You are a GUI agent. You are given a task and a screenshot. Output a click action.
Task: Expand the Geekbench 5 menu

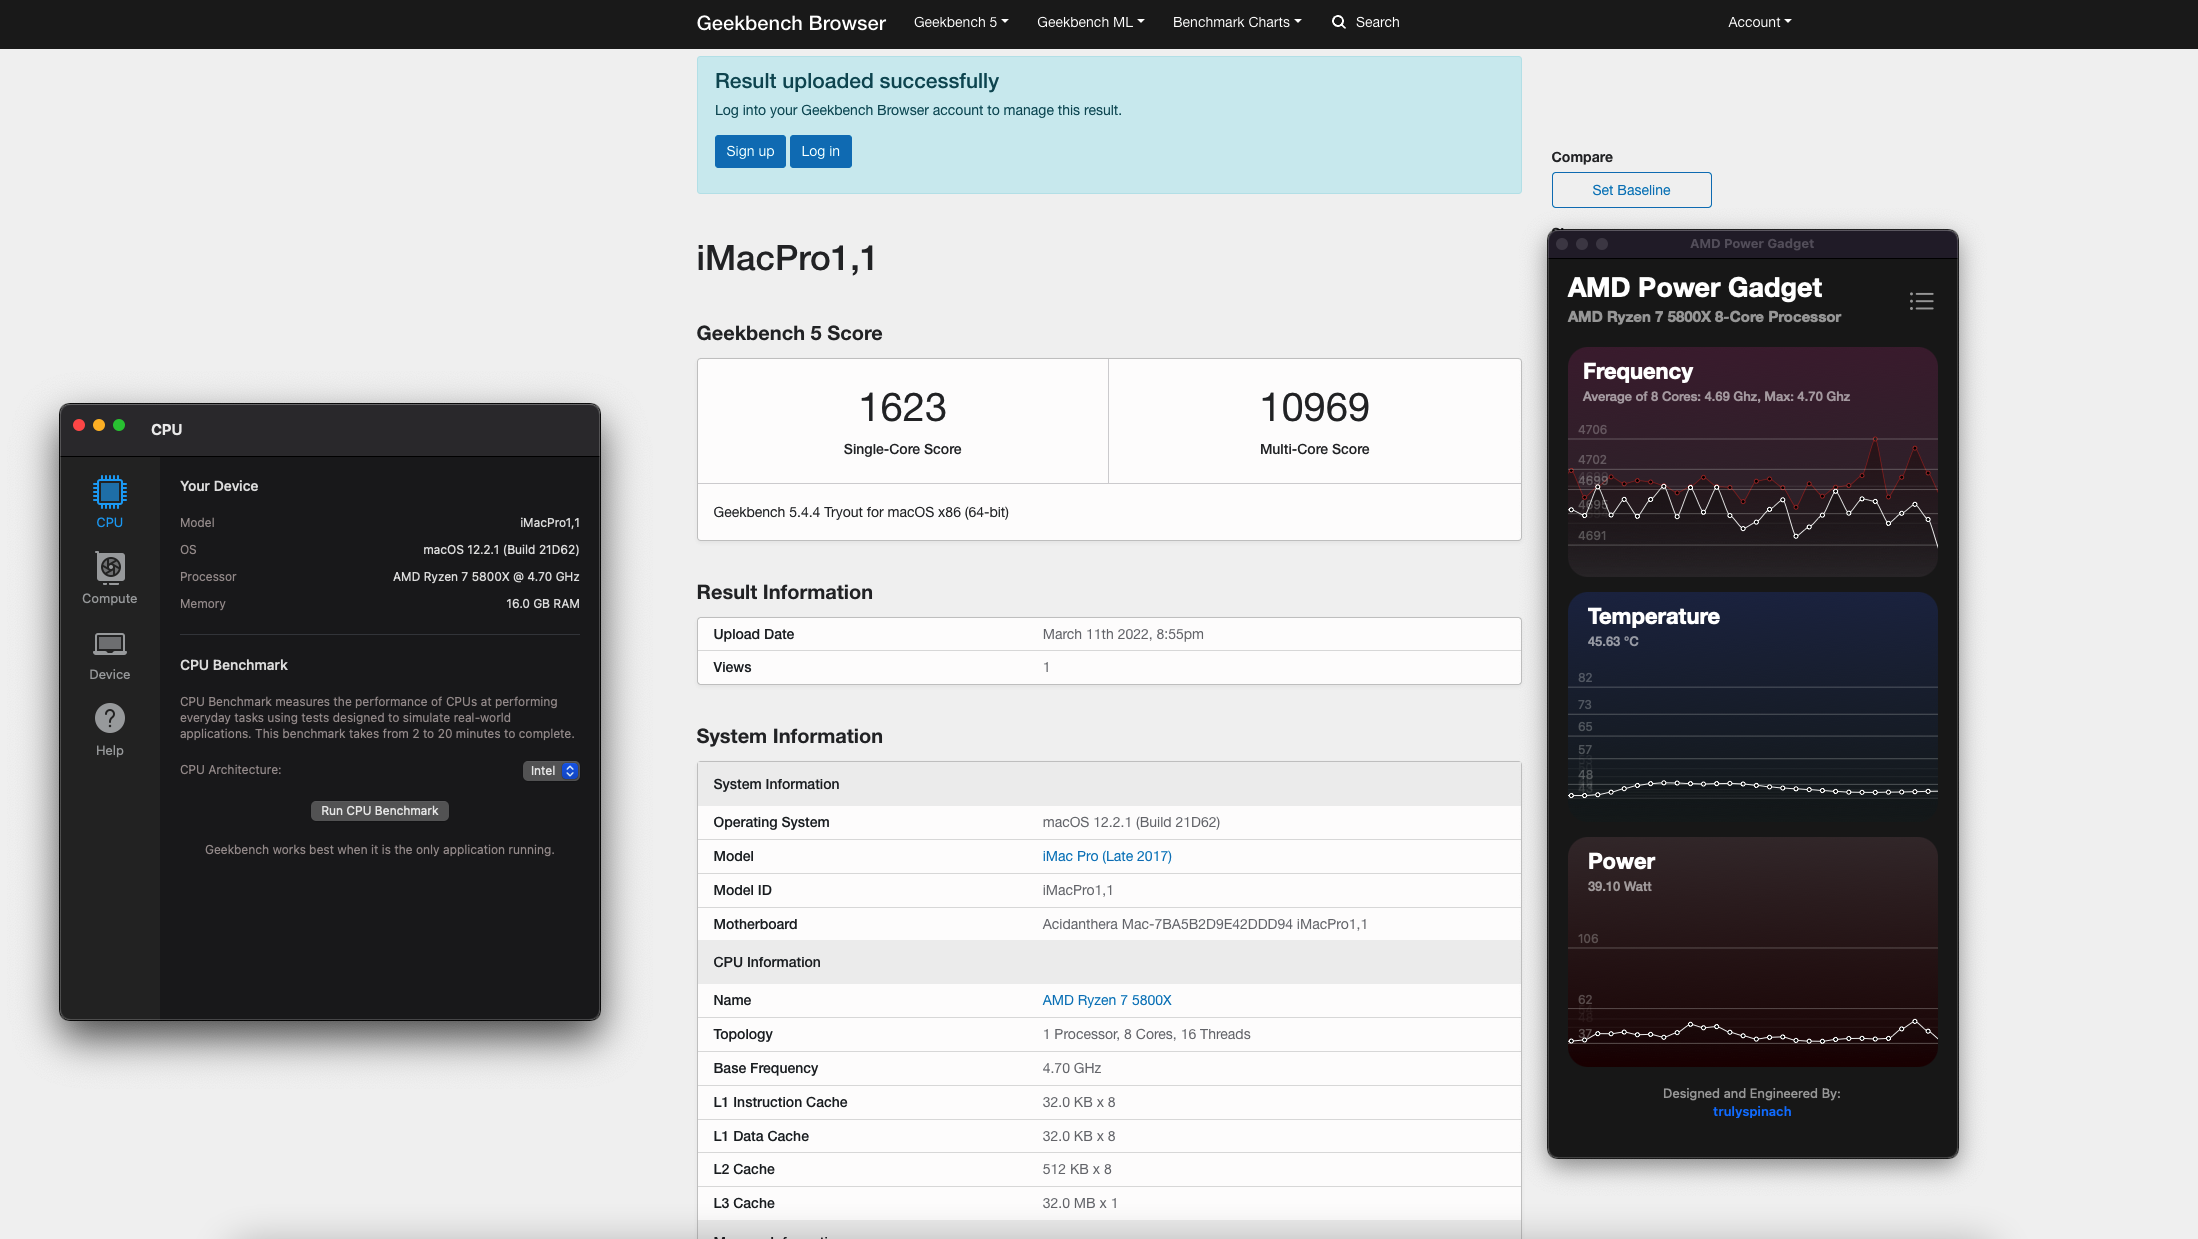click(x=960, y=22)
